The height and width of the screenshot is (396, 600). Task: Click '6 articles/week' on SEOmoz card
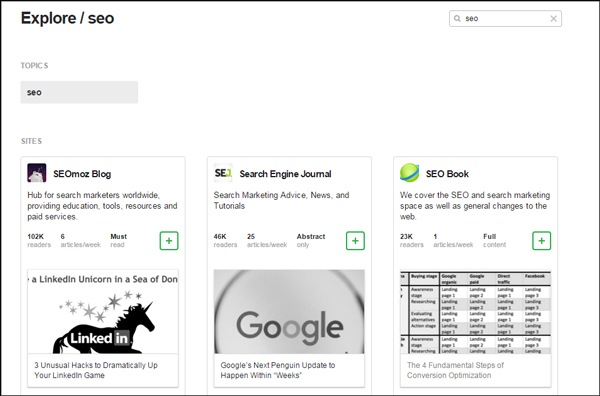pos(80,241)
